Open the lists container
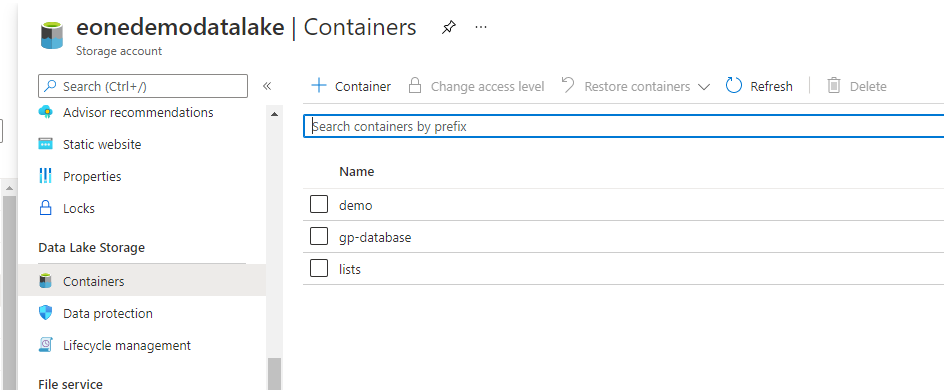Image resolution: width=944 pixels, height=390 pixels. (350, 270)
